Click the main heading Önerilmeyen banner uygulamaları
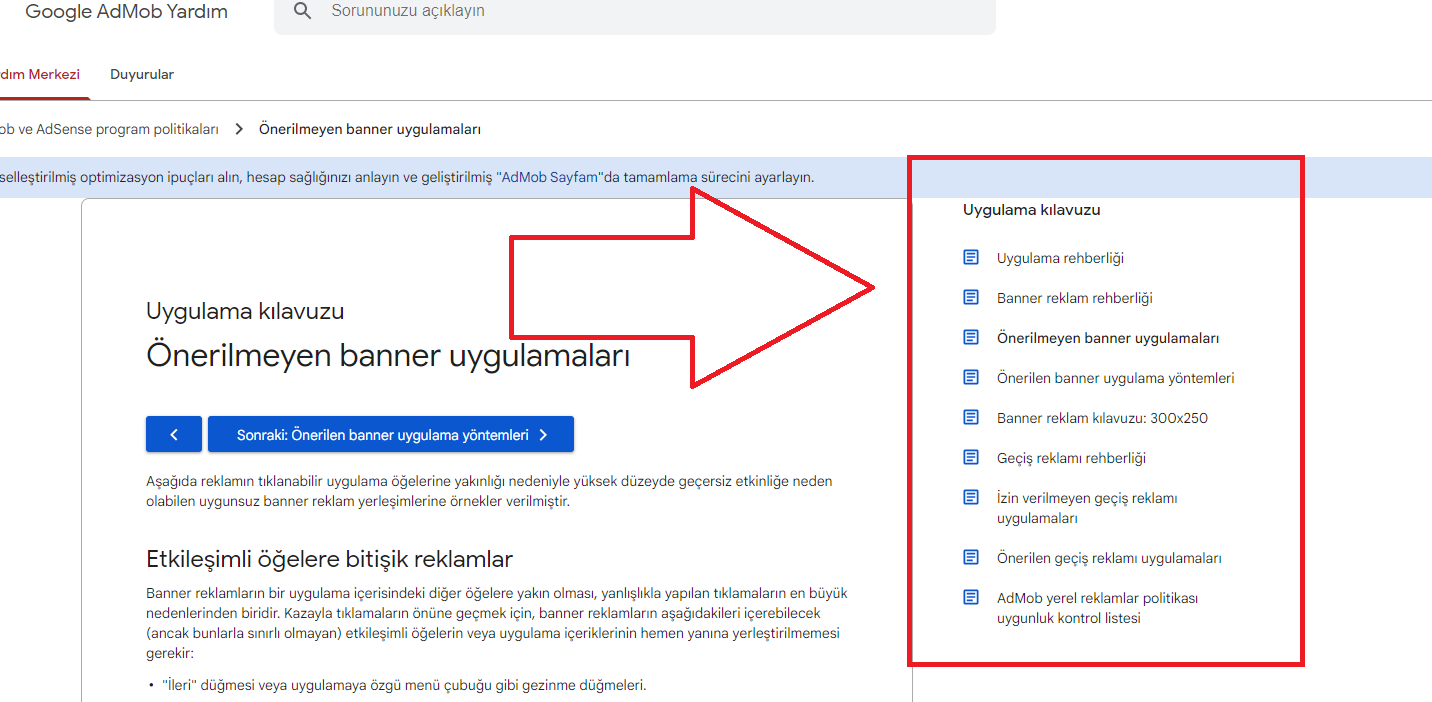The image size is (1432, 702). coord(388,355)
